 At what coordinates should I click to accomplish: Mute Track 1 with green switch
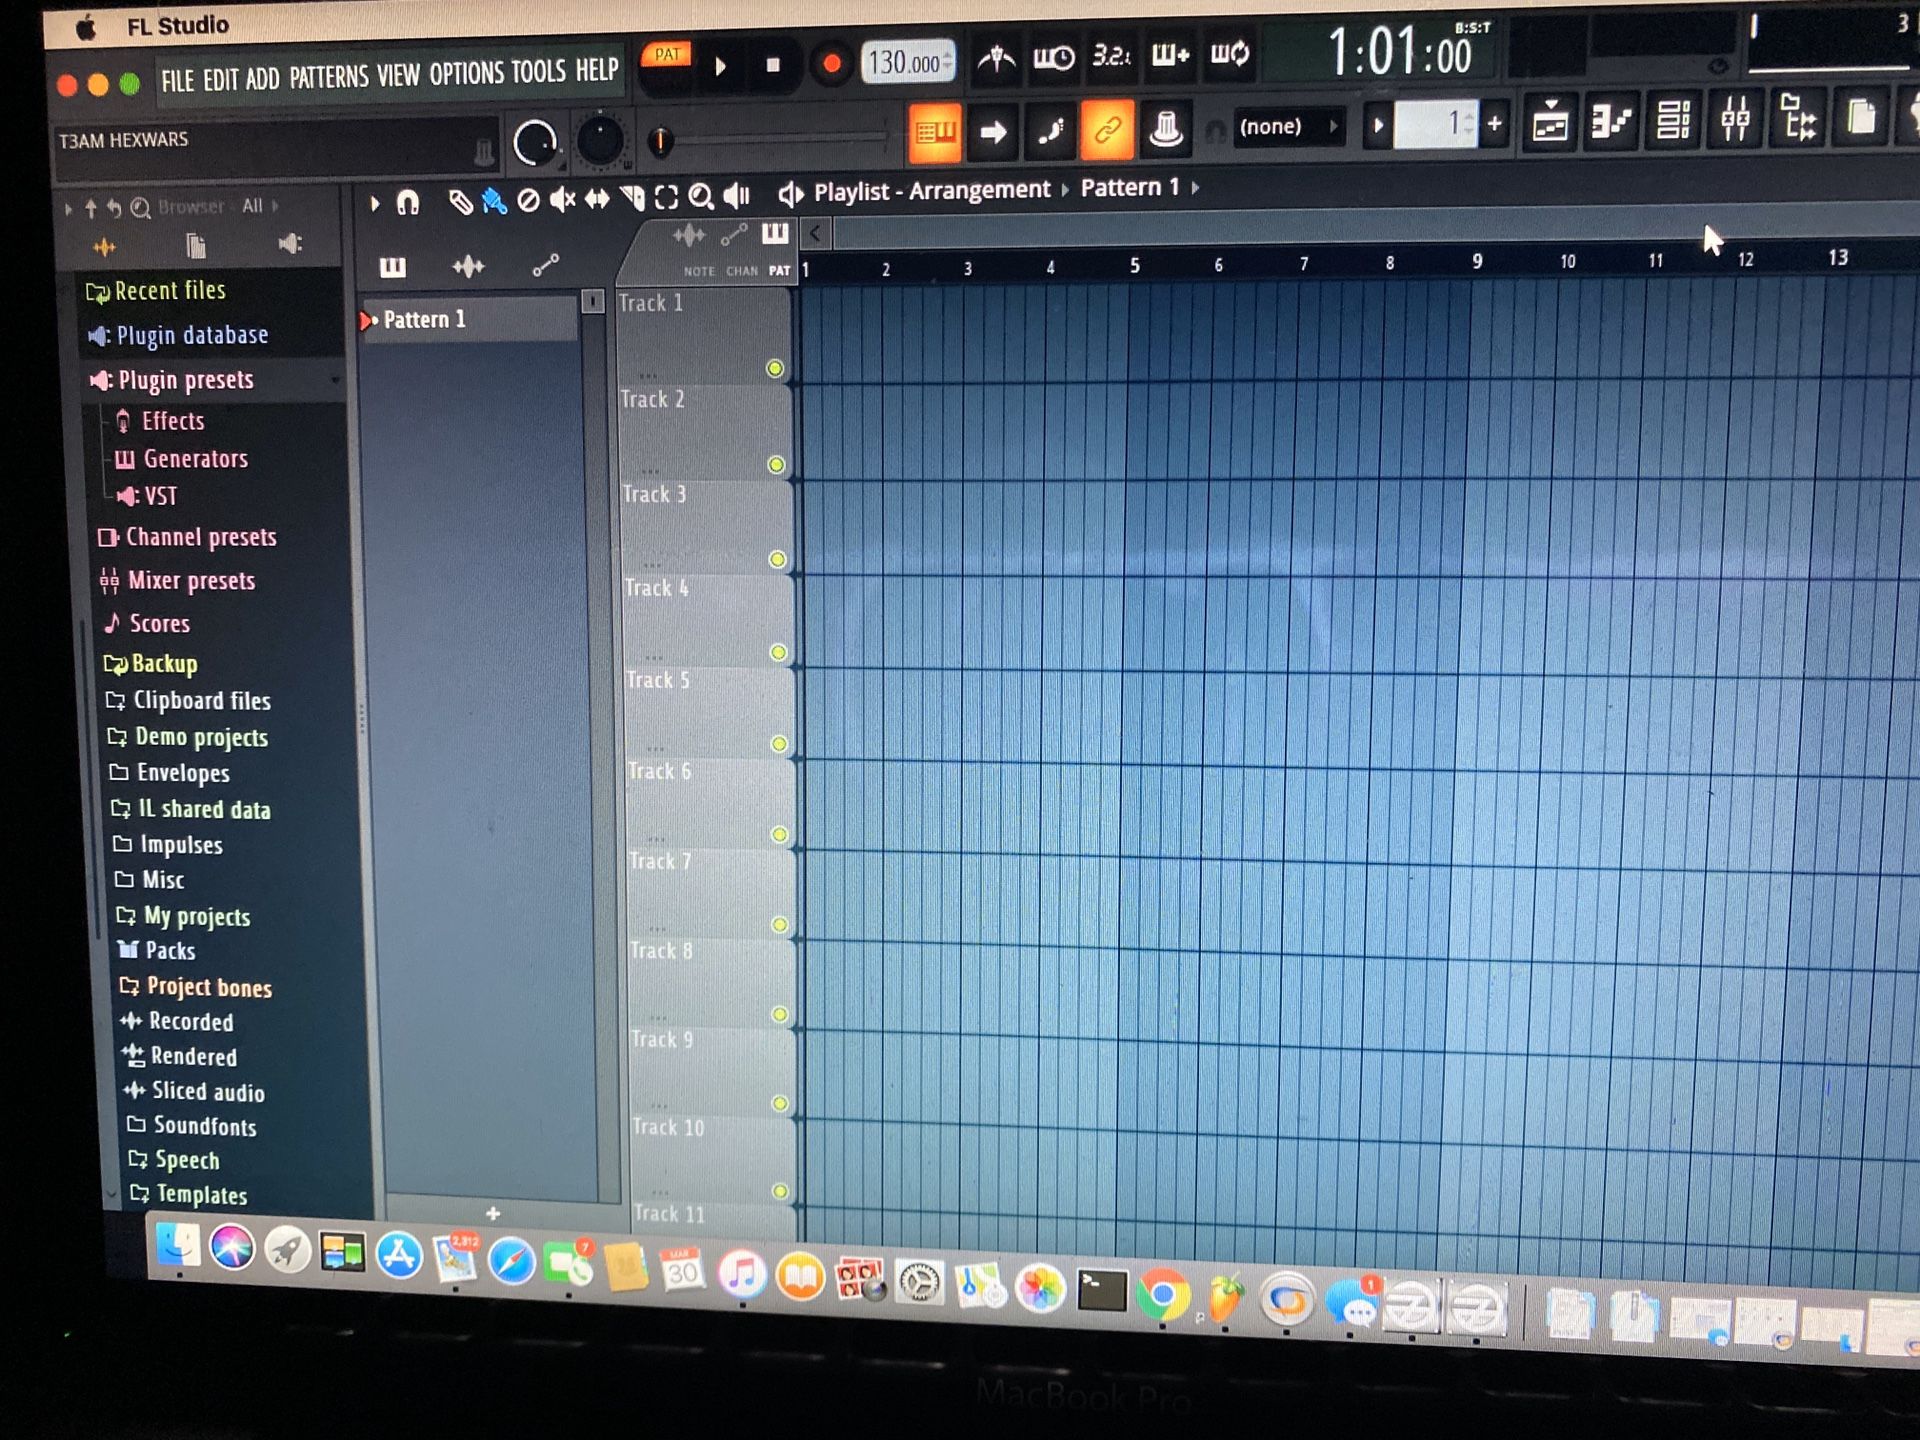point(774,368)
